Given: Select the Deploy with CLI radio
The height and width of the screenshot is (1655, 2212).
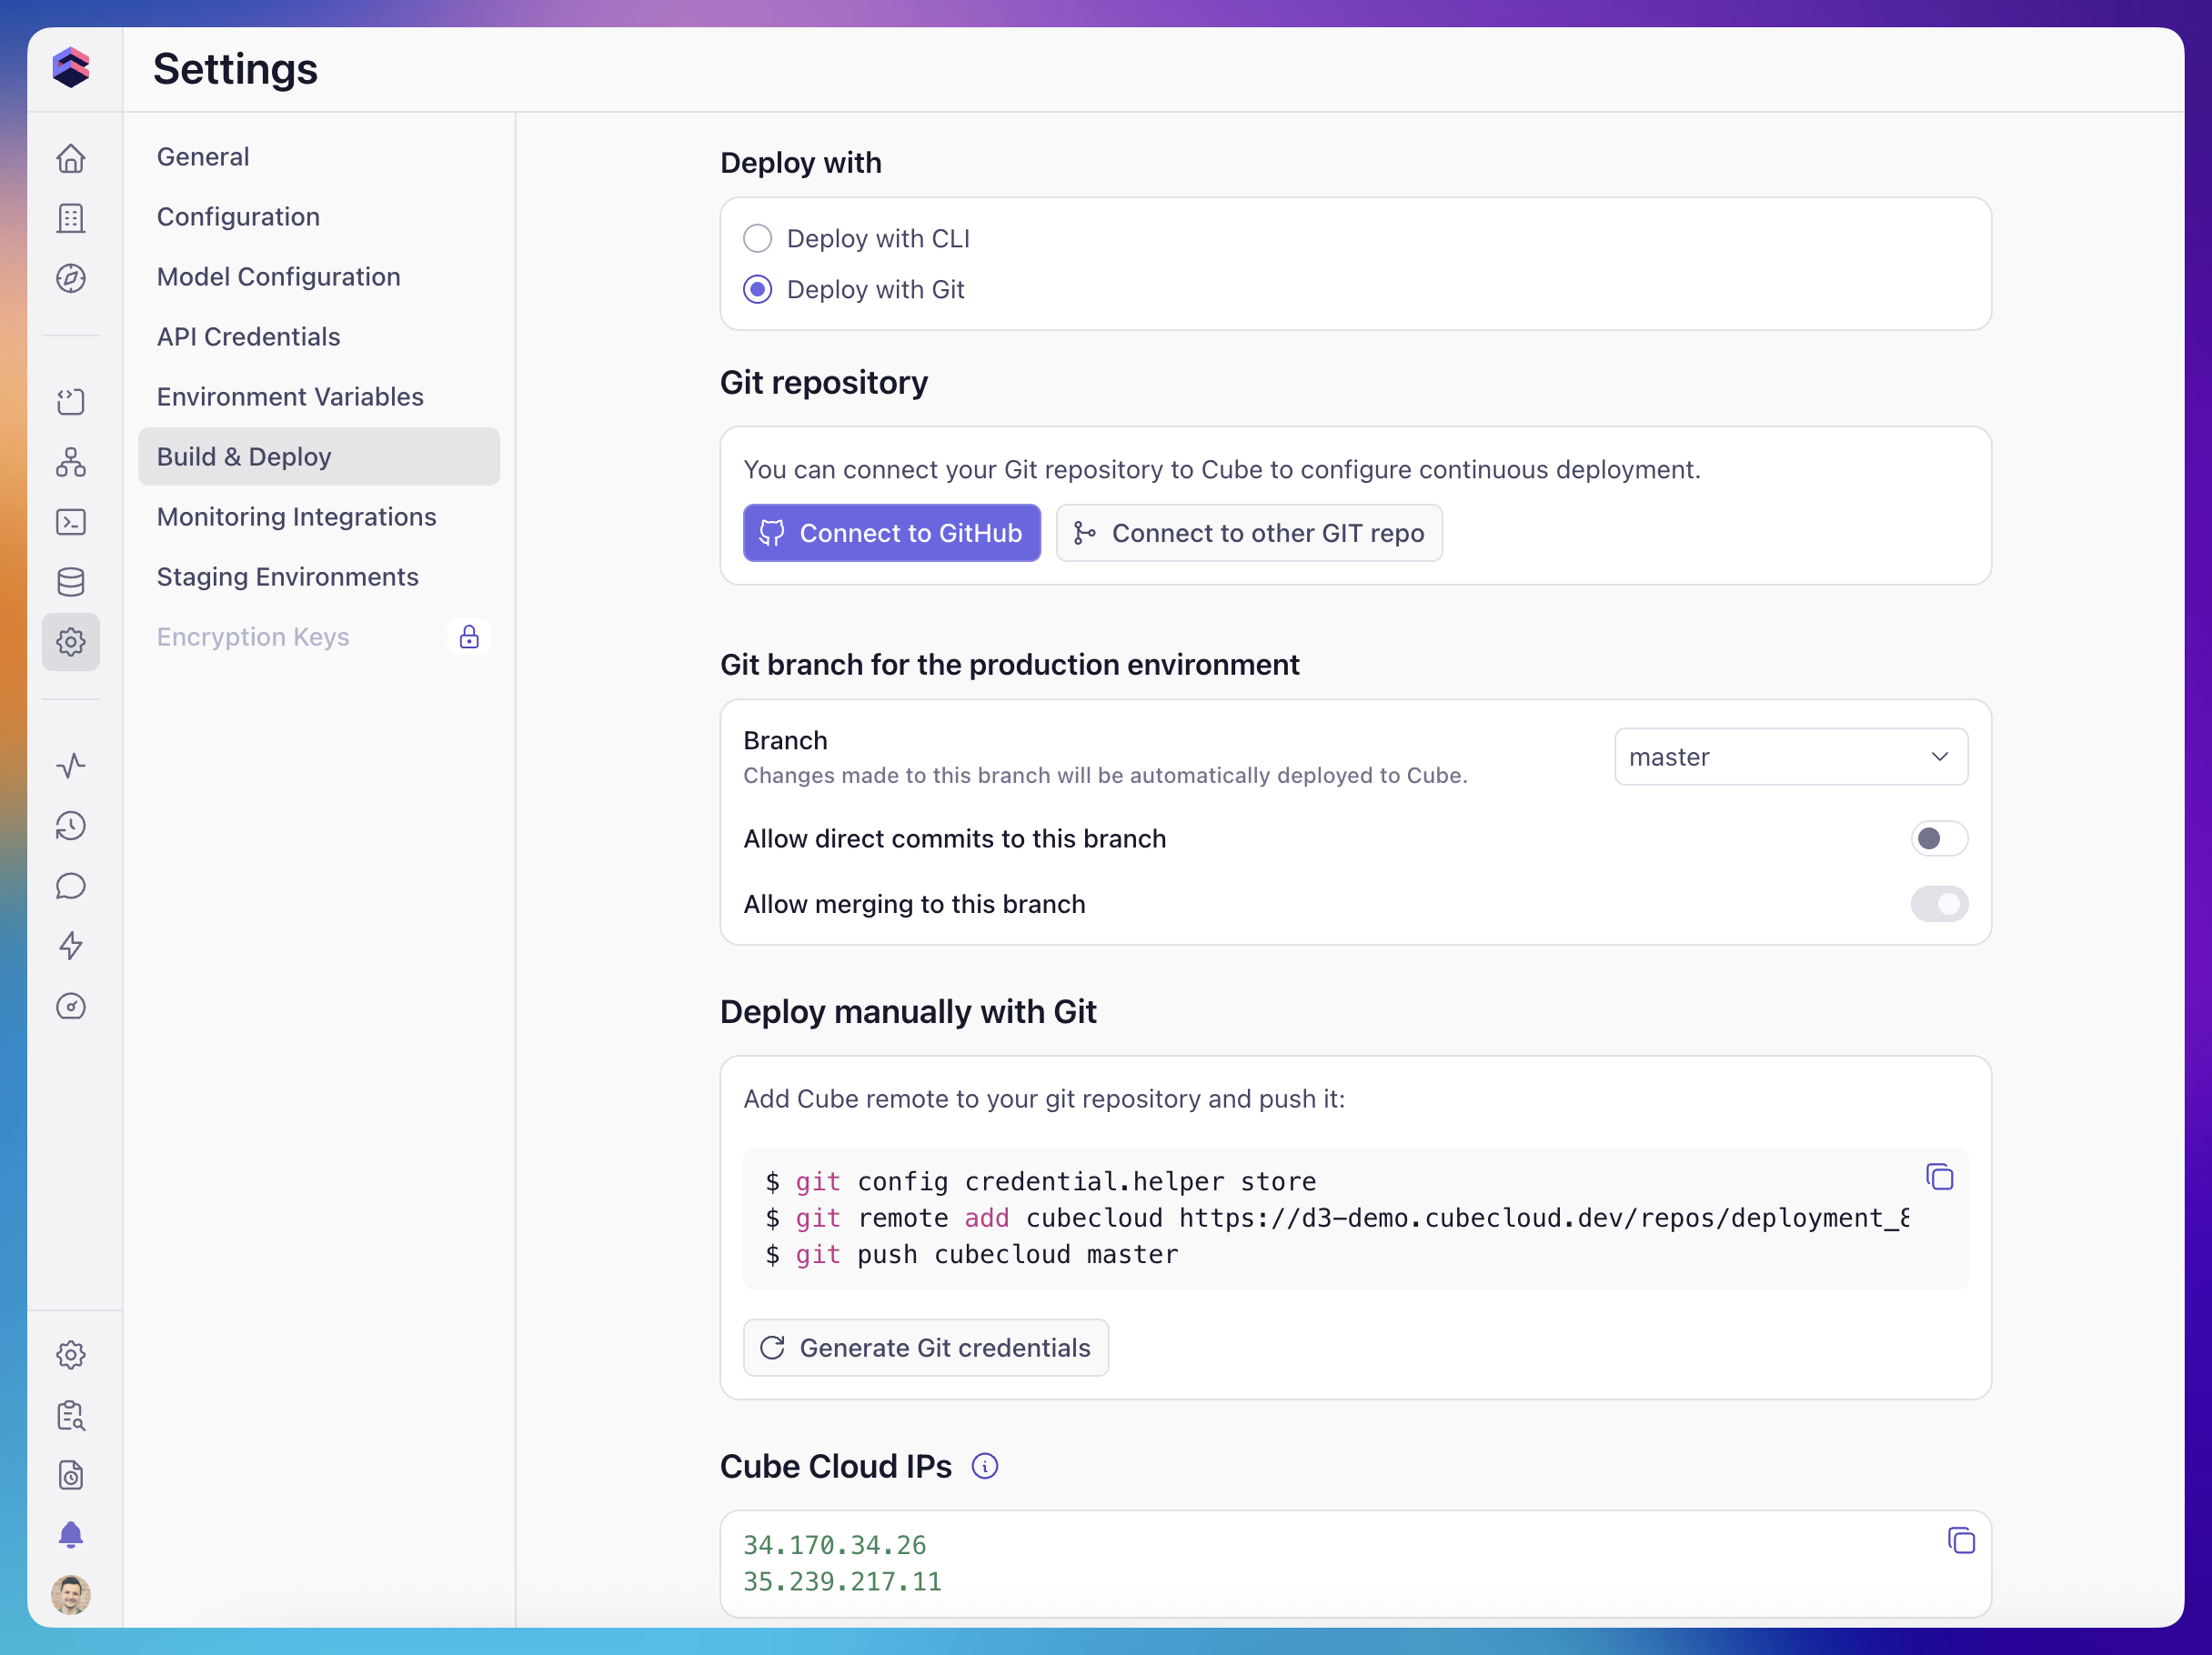Looking at the screenshot, I should pos(758,238).
